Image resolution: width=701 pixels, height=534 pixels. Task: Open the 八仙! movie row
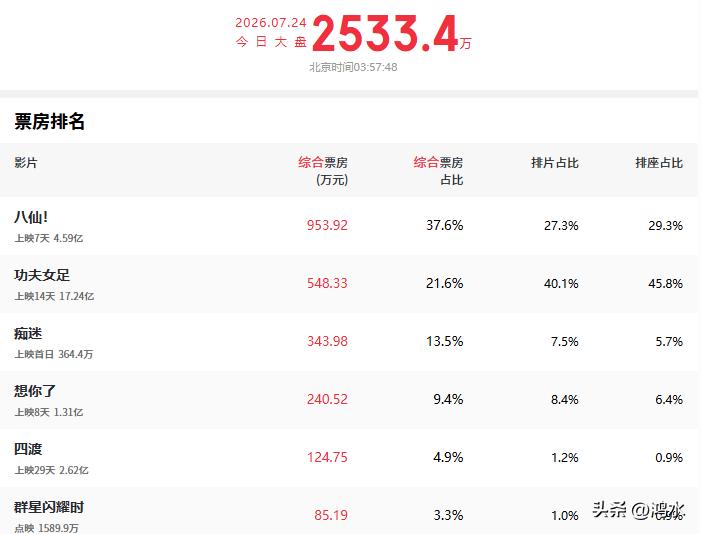pyautogui.click(x=349, y=226)
